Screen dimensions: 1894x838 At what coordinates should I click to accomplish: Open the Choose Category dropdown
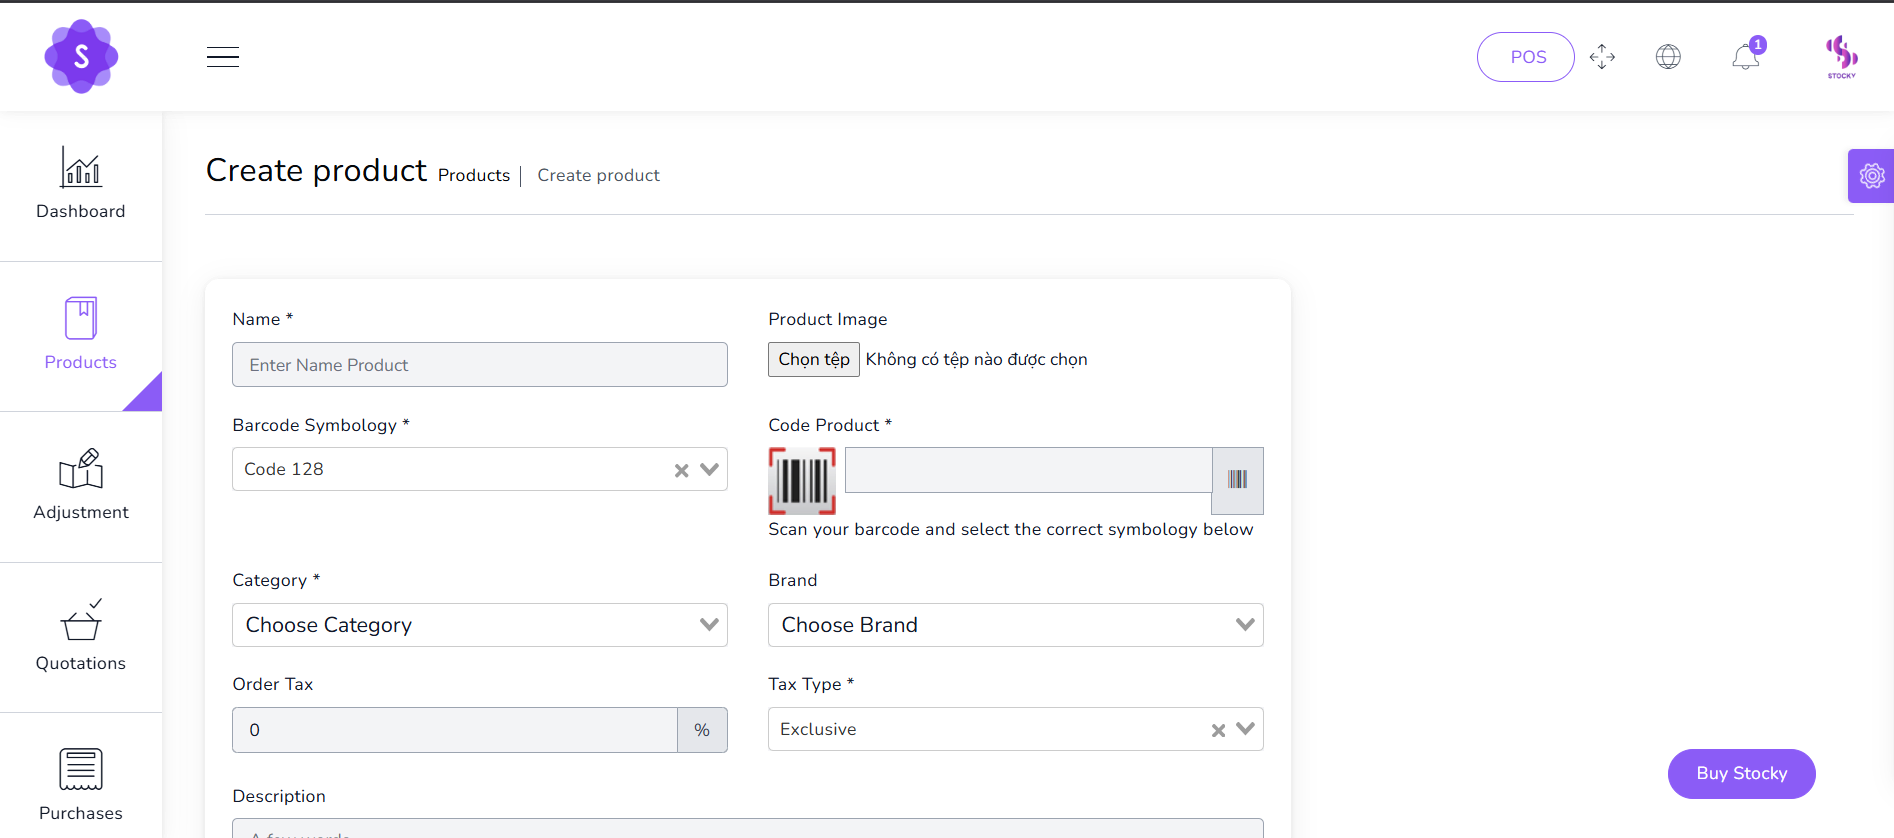tap(480, 625)
